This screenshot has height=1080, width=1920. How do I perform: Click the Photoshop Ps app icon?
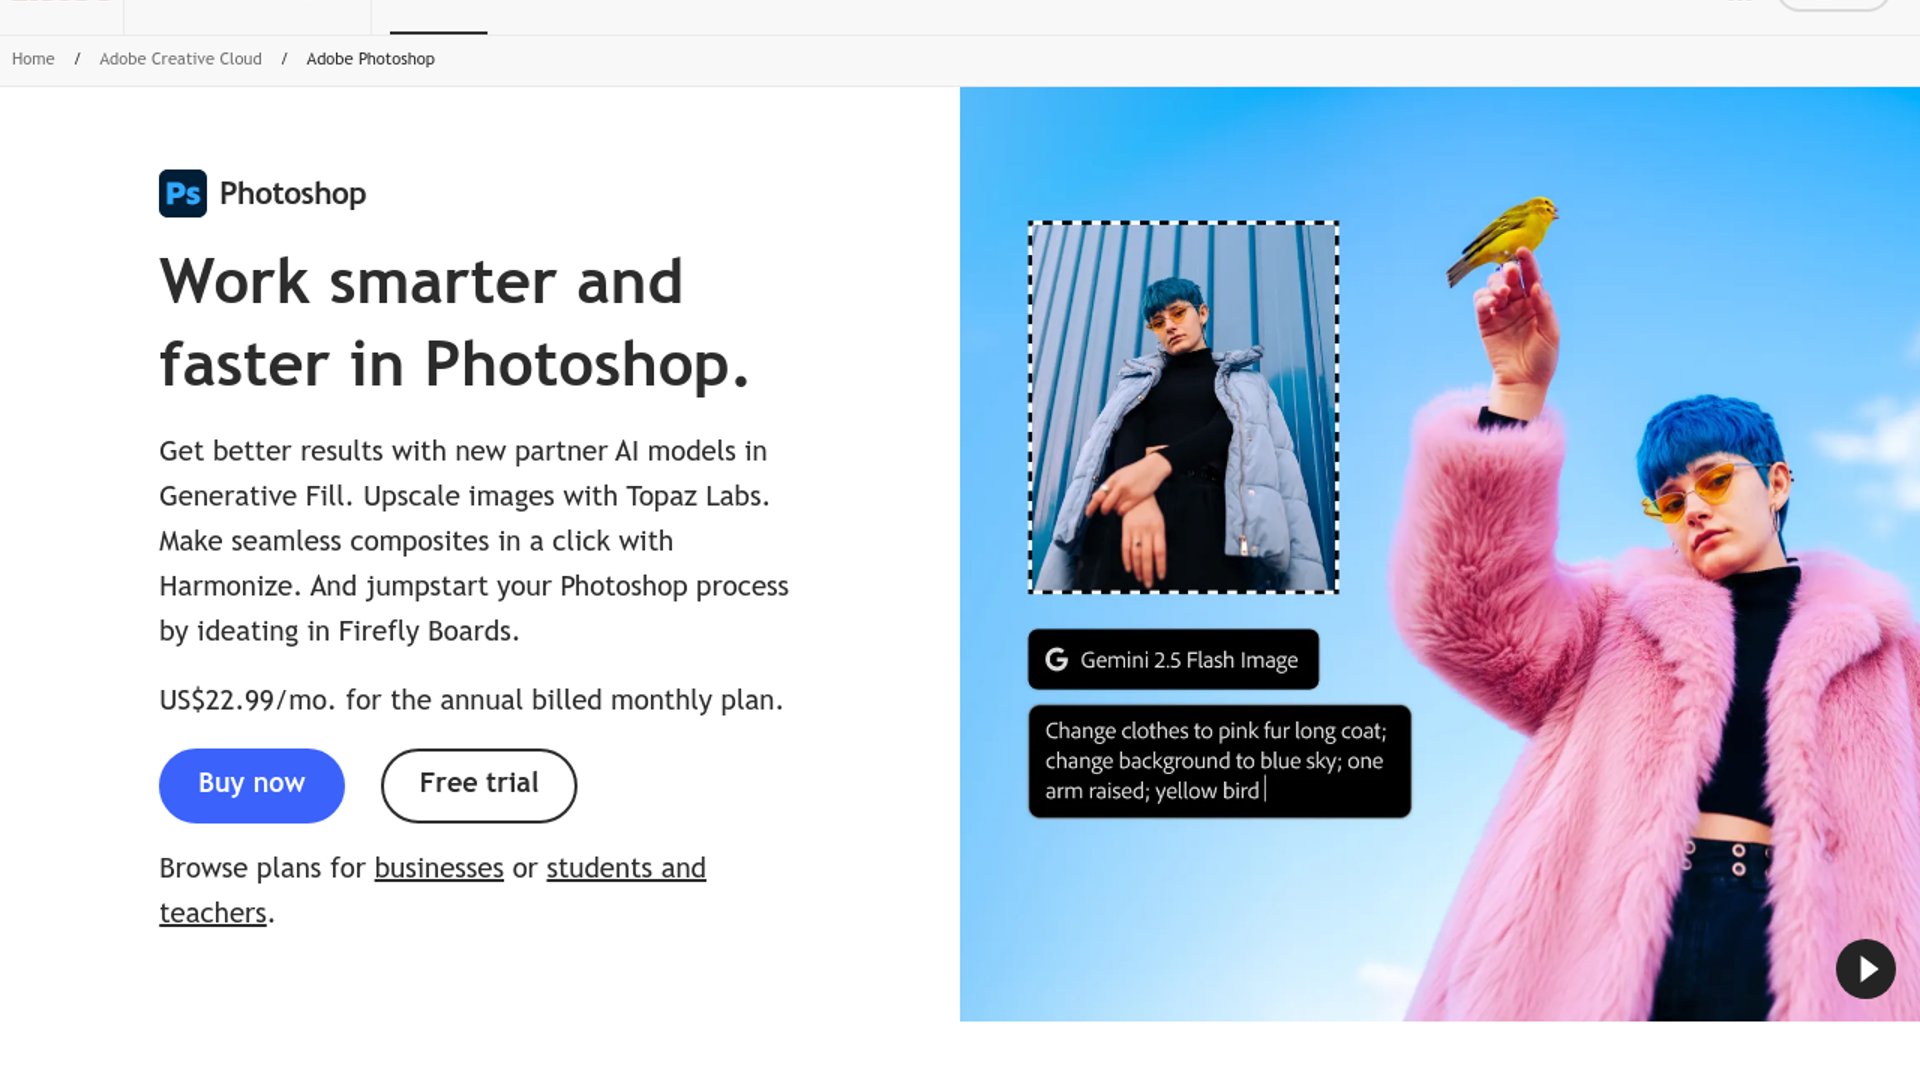coord(182,193)
